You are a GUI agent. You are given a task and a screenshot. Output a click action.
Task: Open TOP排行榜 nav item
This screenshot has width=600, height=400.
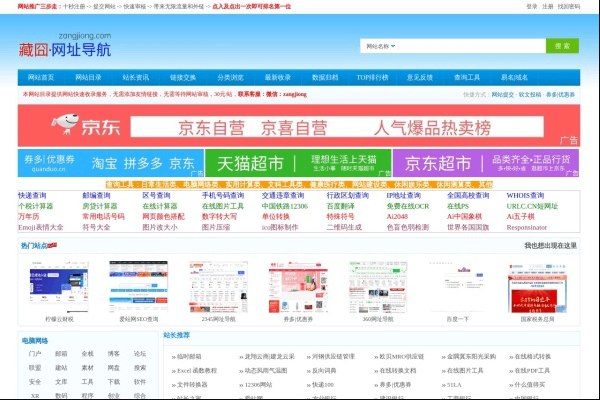(x=372, y=77)
